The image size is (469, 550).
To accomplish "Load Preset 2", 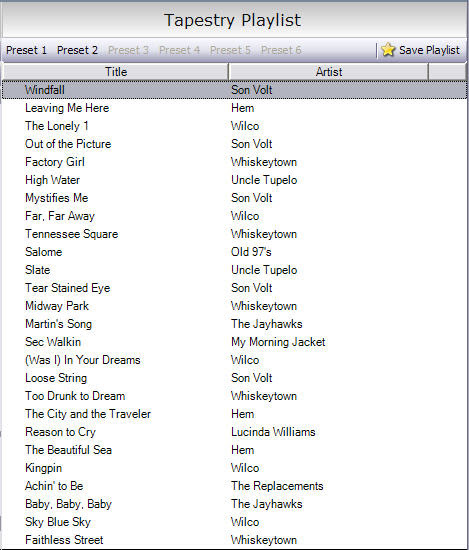I will click(x=78, y=50).
